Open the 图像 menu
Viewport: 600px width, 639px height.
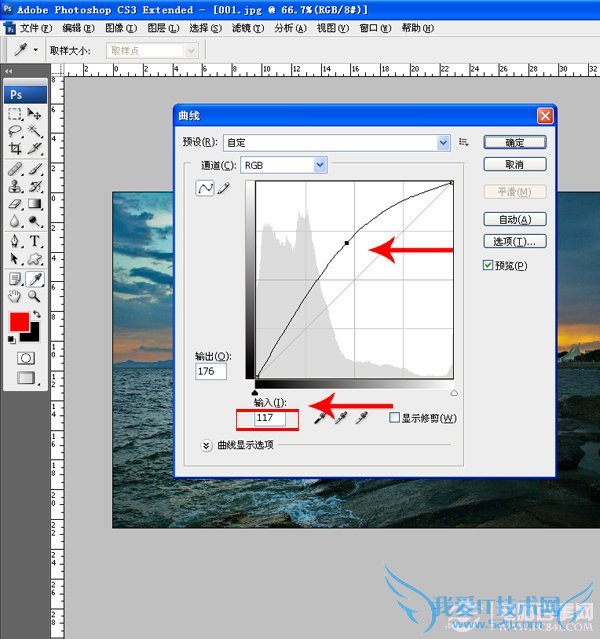click(x=121, y=28)
